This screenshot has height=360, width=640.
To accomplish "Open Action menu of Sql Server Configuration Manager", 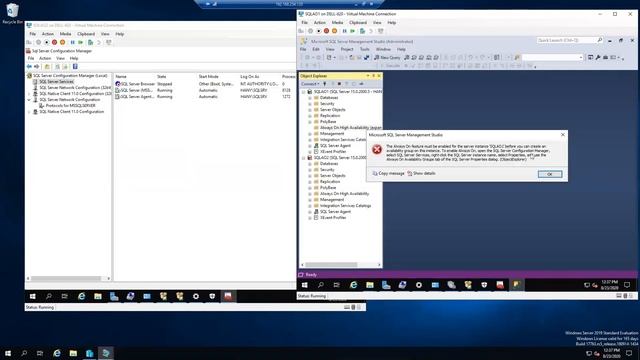I will click(x=45, y=58).
